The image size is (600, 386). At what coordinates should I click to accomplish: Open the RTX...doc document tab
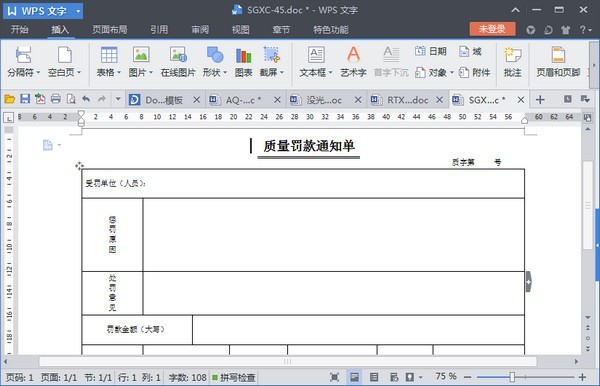tap(407, 100)
